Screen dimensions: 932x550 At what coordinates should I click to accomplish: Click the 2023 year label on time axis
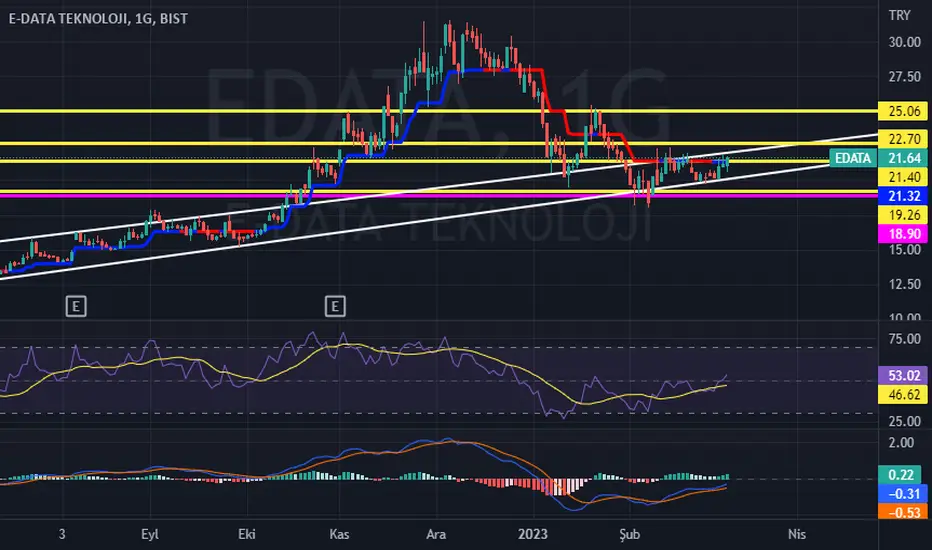pos(533,534)
